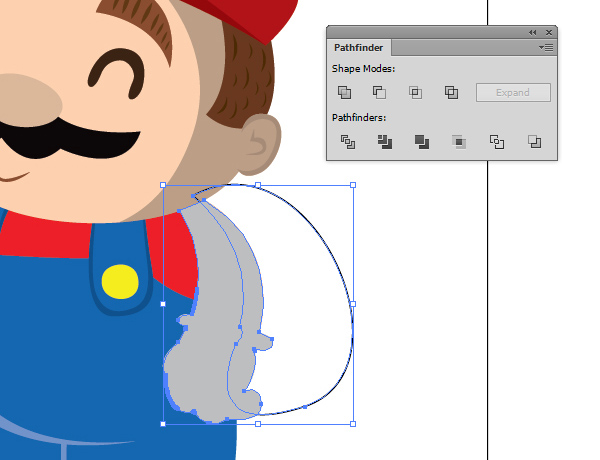Apply the Trim pathfinder
The image size is (600, 460).
[385, 142]
